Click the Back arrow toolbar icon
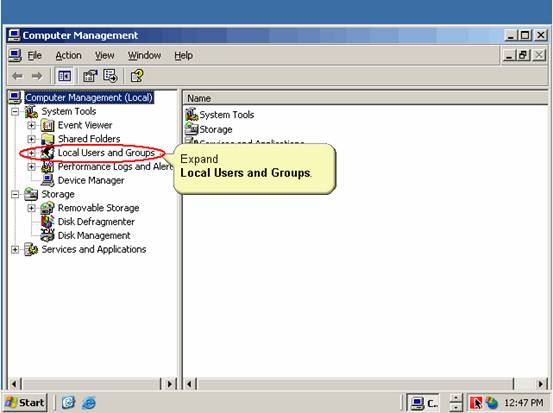The height and width of the screenshot is (413, 553). click(x=17, y=76)
